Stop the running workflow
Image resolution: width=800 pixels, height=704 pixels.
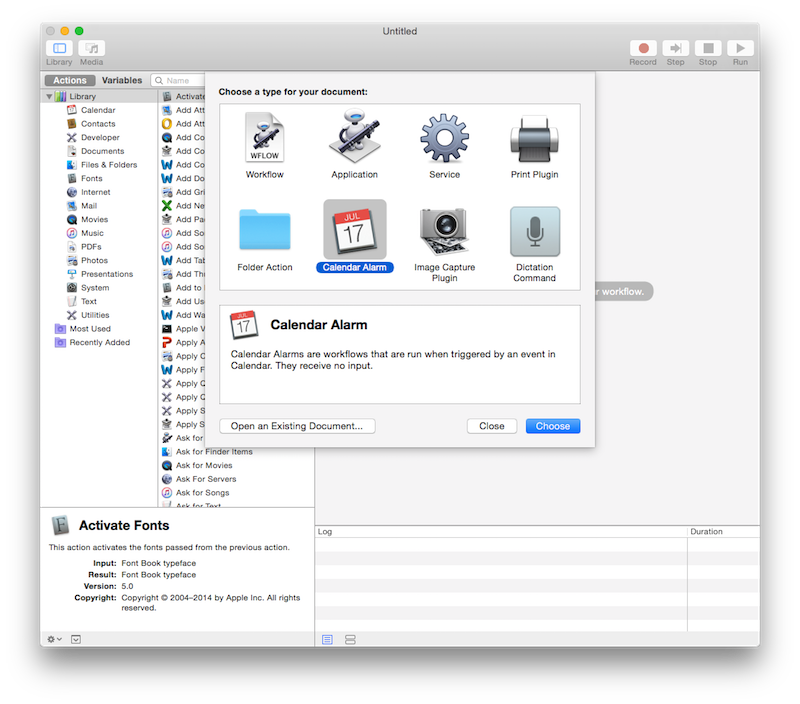[x=708, y=48]
